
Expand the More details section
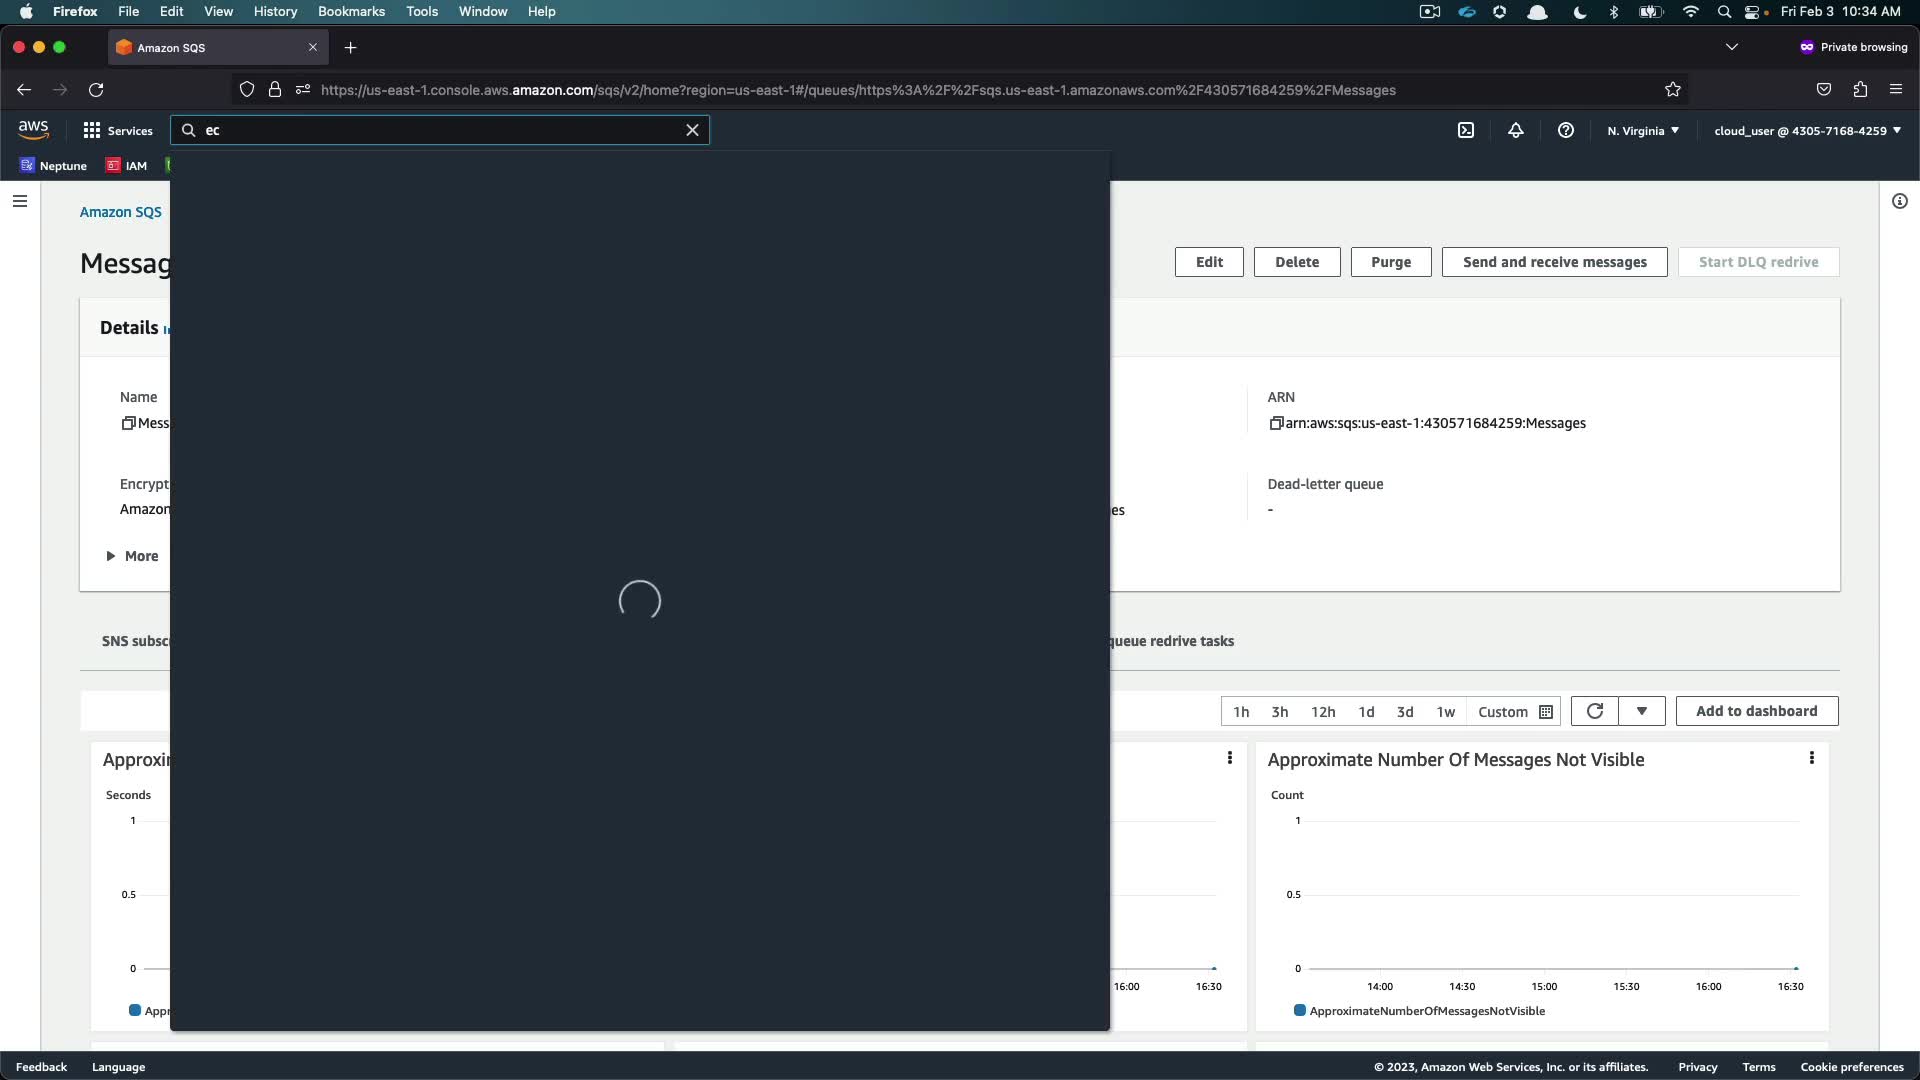pos(132,556)
